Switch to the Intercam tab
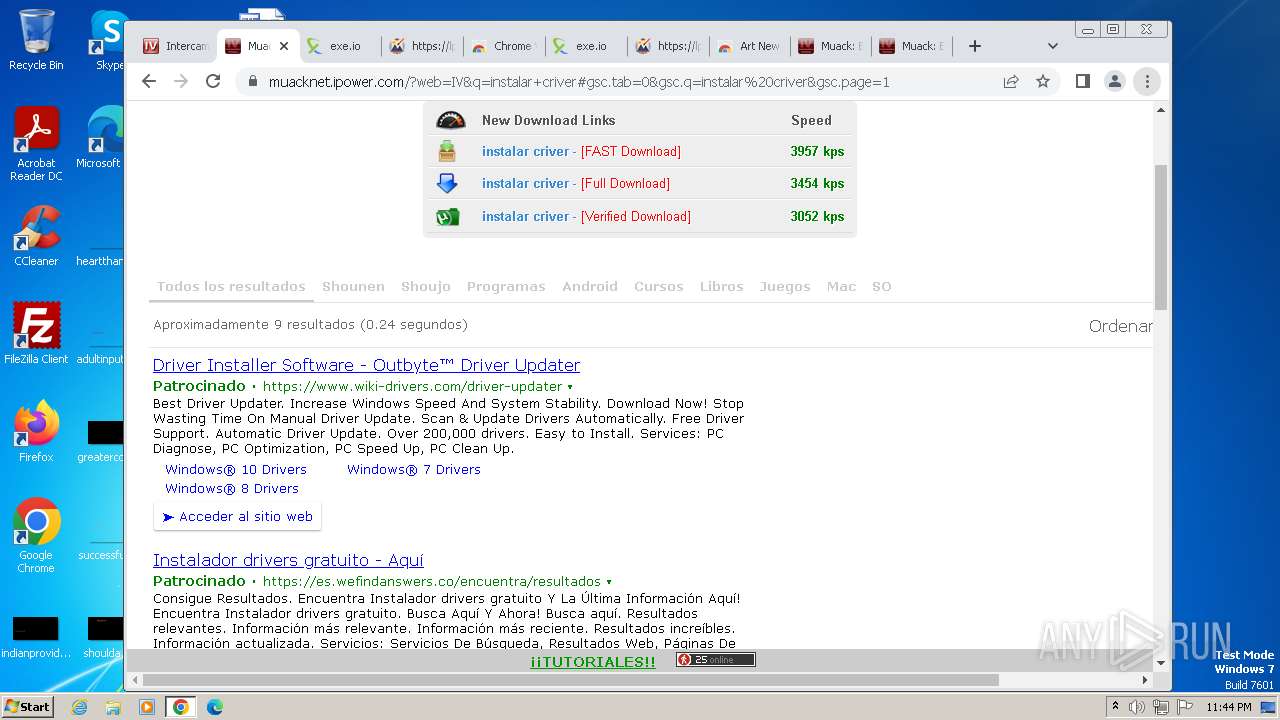The image size is (1280, 720). pyautogui.click(x=176, y=46)
